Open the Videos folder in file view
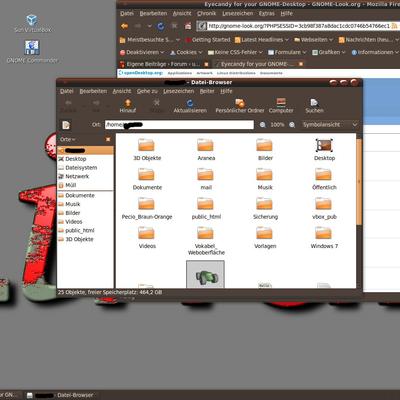400x400 pixels. point(147,238)
